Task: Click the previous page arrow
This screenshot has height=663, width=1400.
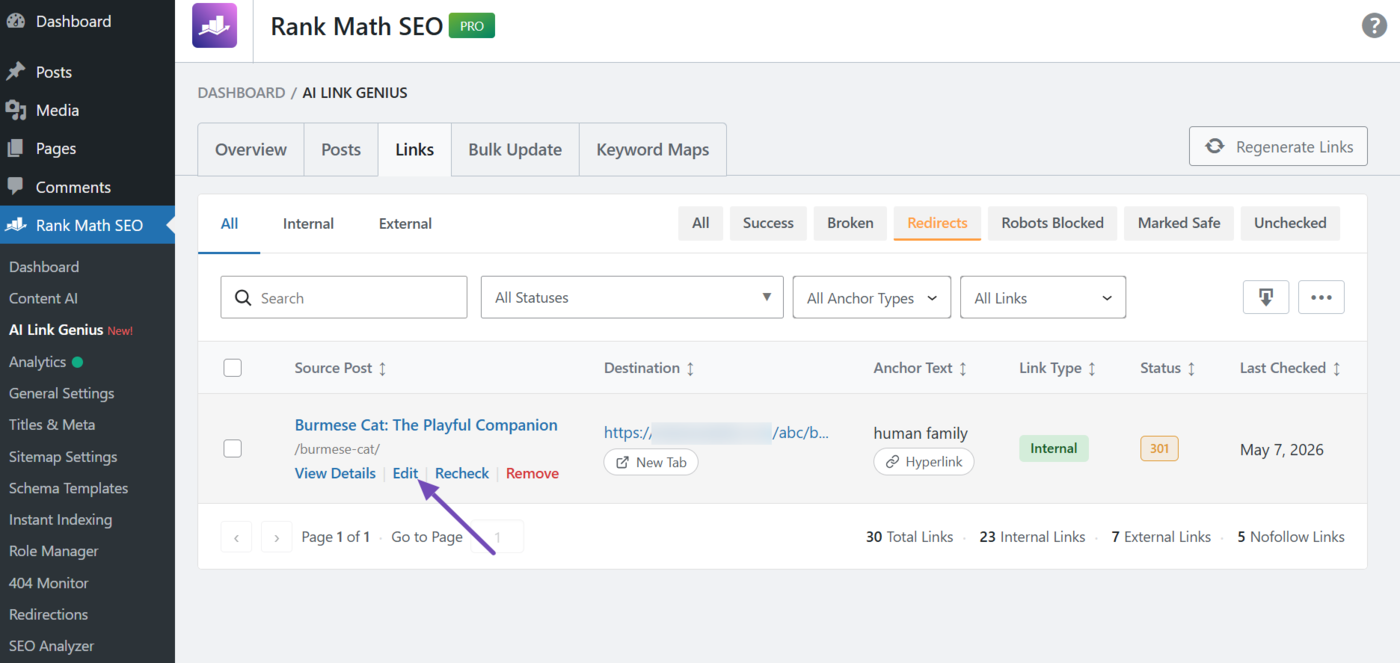Action: [237, 537]
